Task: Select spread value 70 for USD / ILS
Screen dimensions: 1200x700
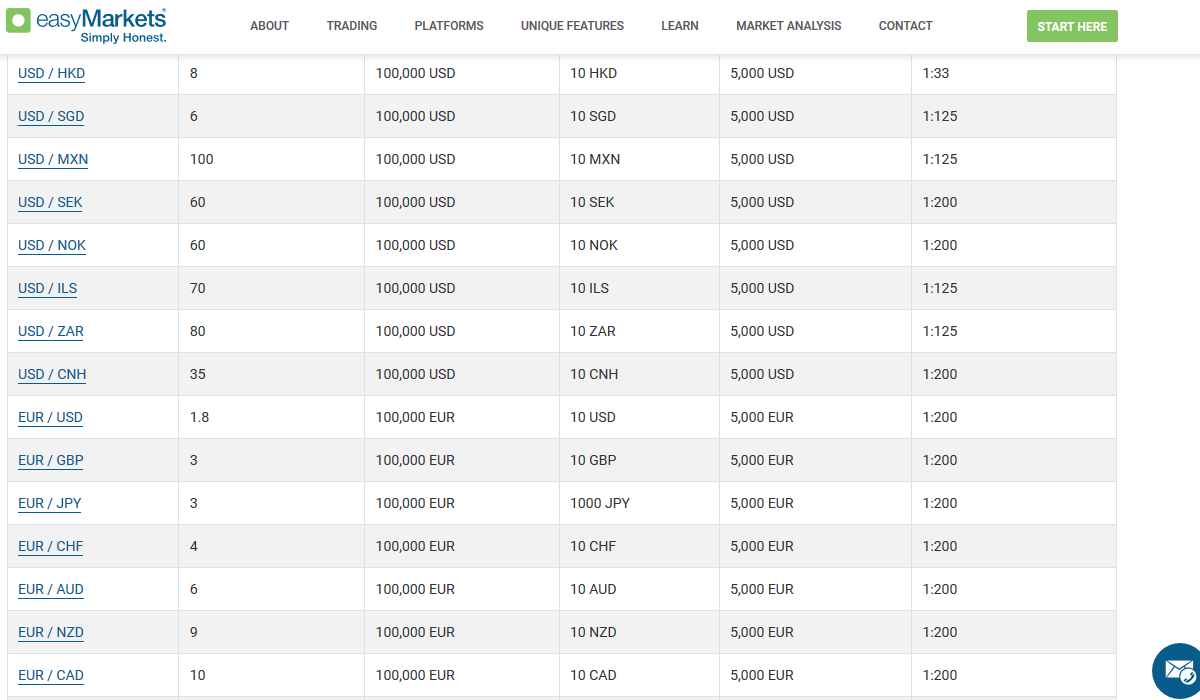Action: [198, 288]
